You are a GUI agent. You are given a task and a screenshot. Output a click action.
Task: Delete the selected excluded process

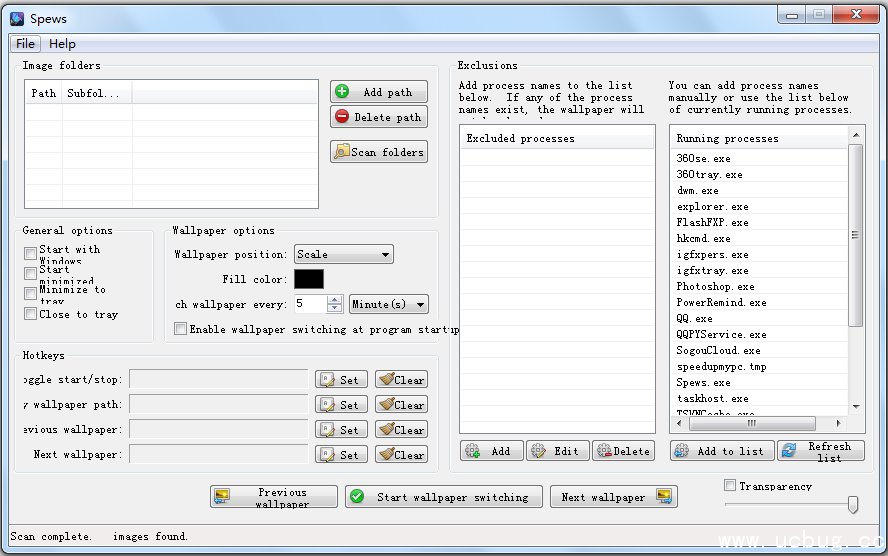point(623,451)
